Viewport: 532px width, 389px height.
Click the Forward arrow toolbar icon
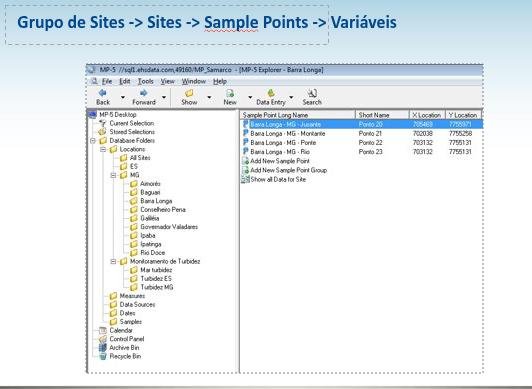[x=144, y=93]
